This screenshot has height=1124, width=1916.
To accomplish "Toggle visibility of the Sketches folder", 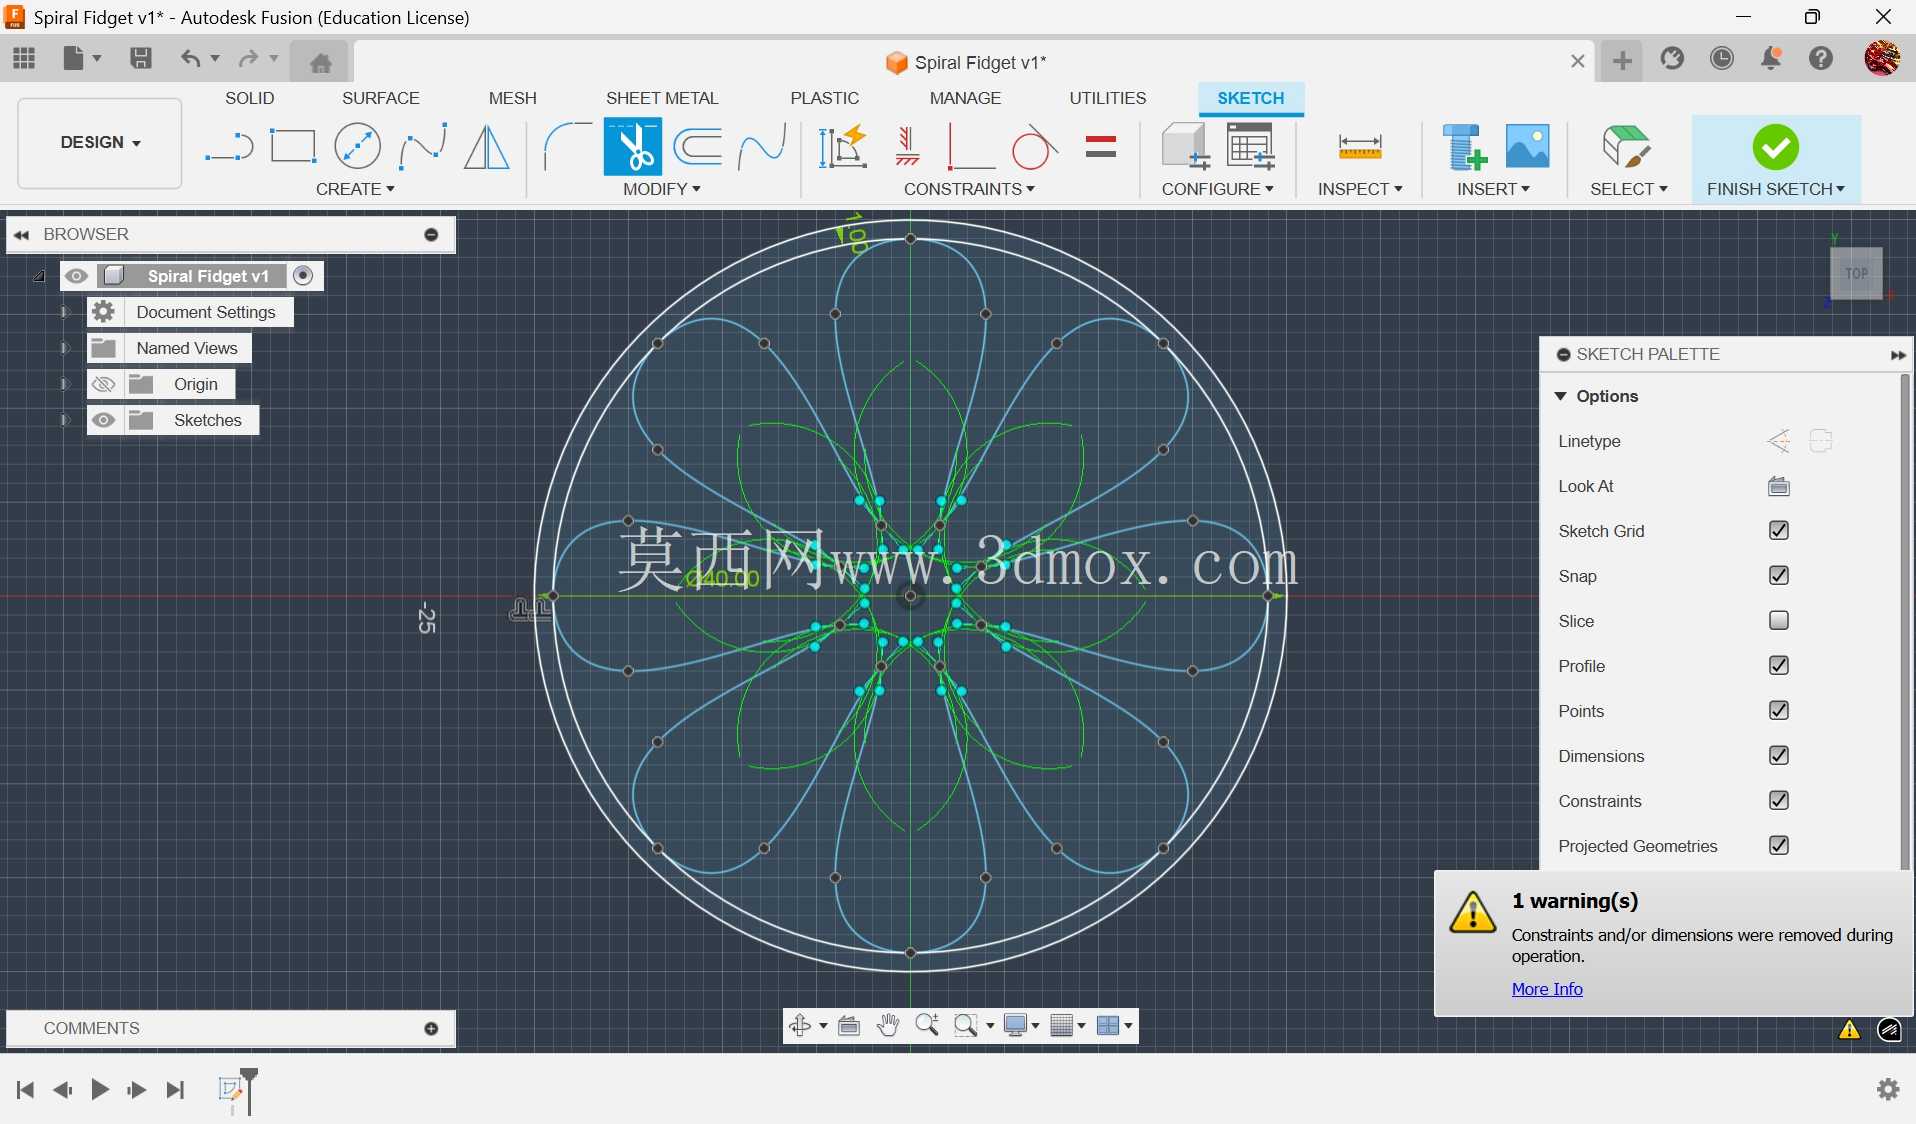I will (x=103, y=420).
